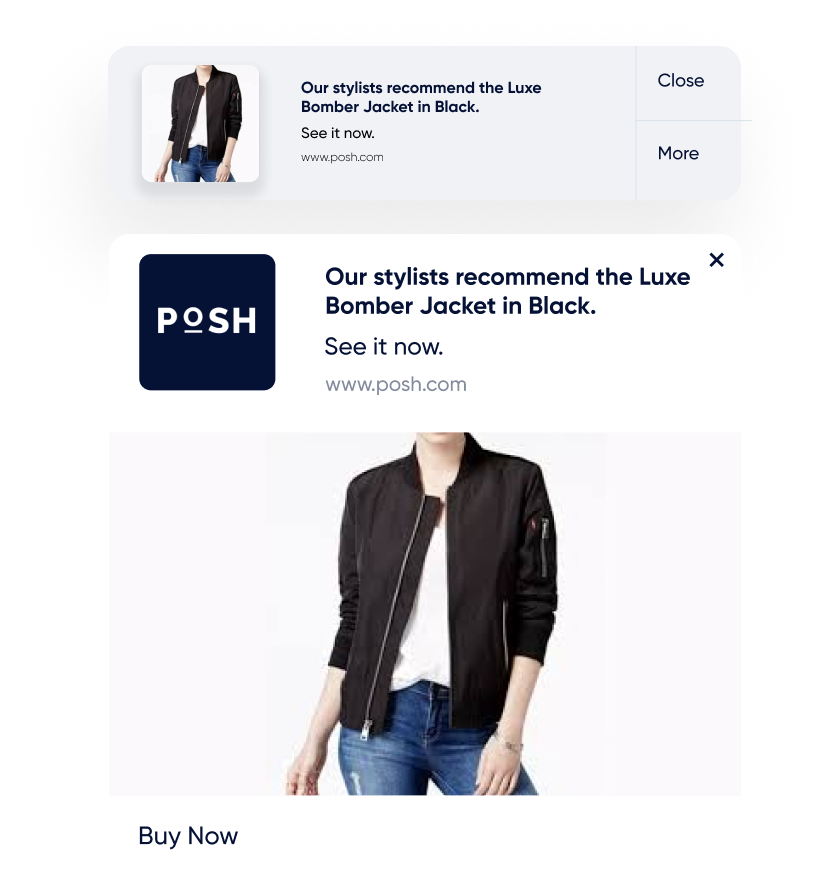The width and height of the screenshot is (821, 875).
Task: Tap the Buy Now action
Action: click(x=188, y=836)
